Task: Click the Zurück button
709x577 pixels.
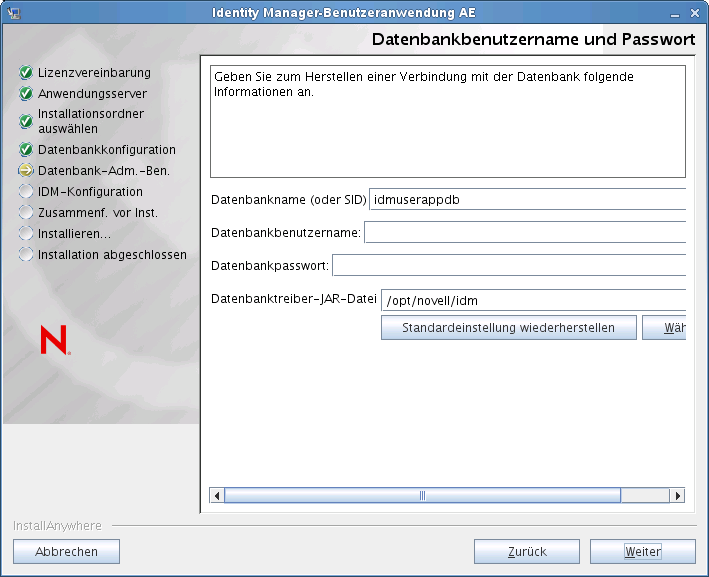Action: pos(527,552)
